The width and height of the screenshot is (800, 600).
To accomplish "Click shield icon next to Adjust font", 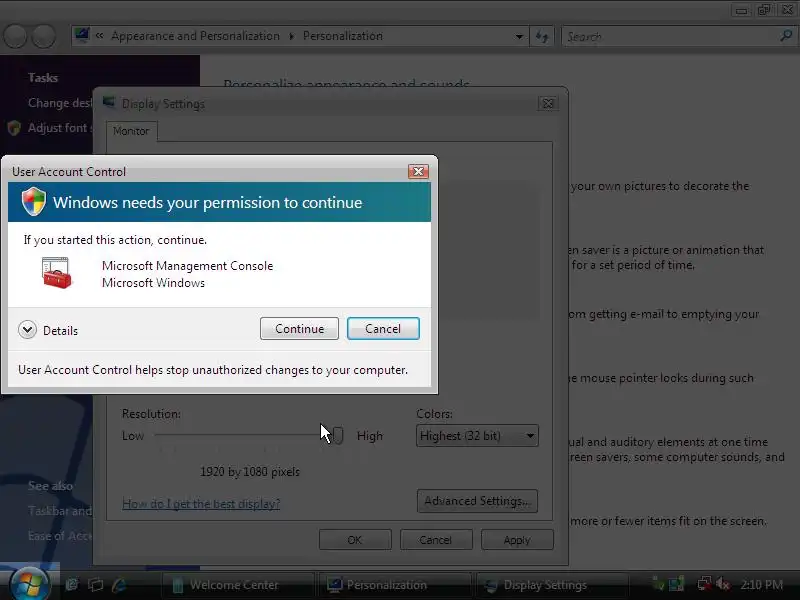I will point(14,128).
